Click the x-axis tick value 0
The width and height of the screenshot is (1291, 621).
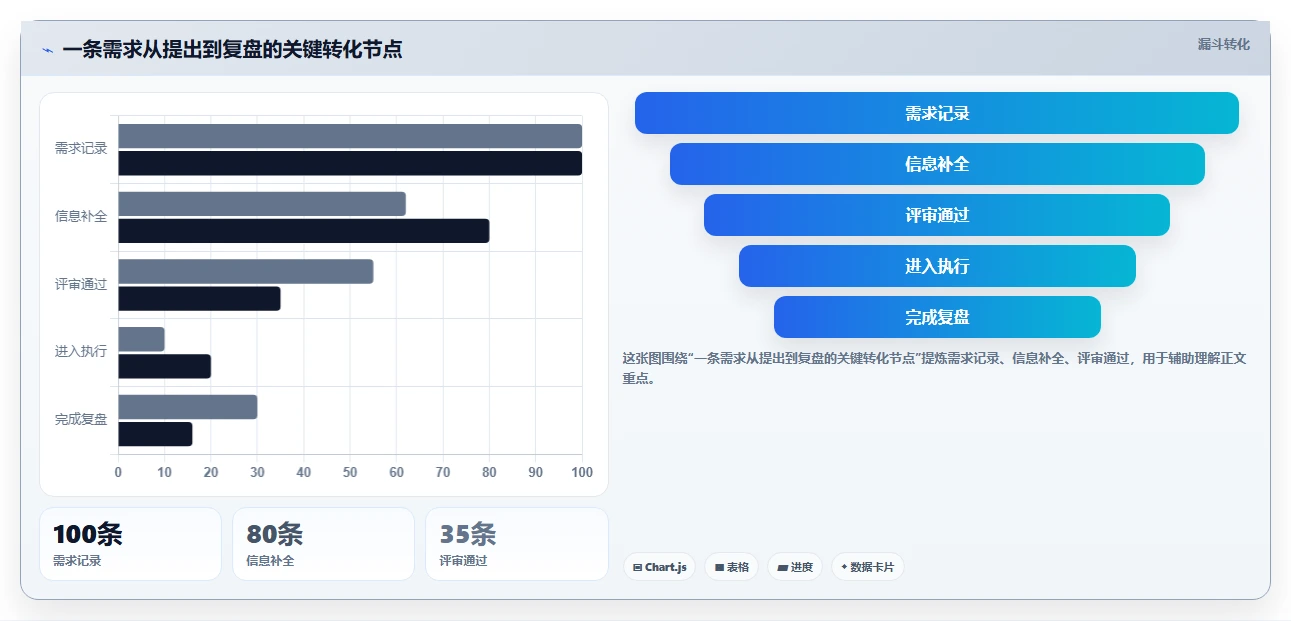coord(118,472)
